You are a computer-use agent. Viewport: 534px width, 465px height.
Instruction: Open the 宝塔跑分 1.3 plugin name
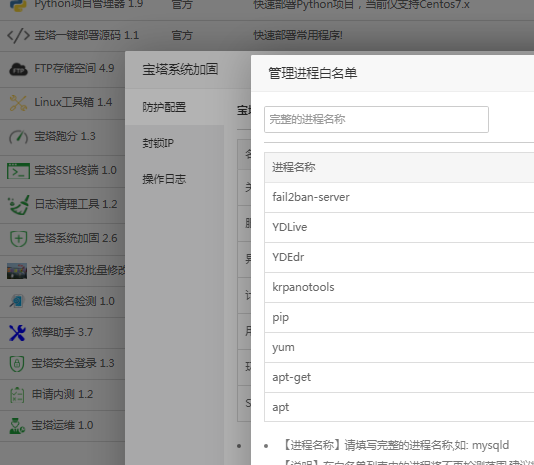click(x=65, y=136)
